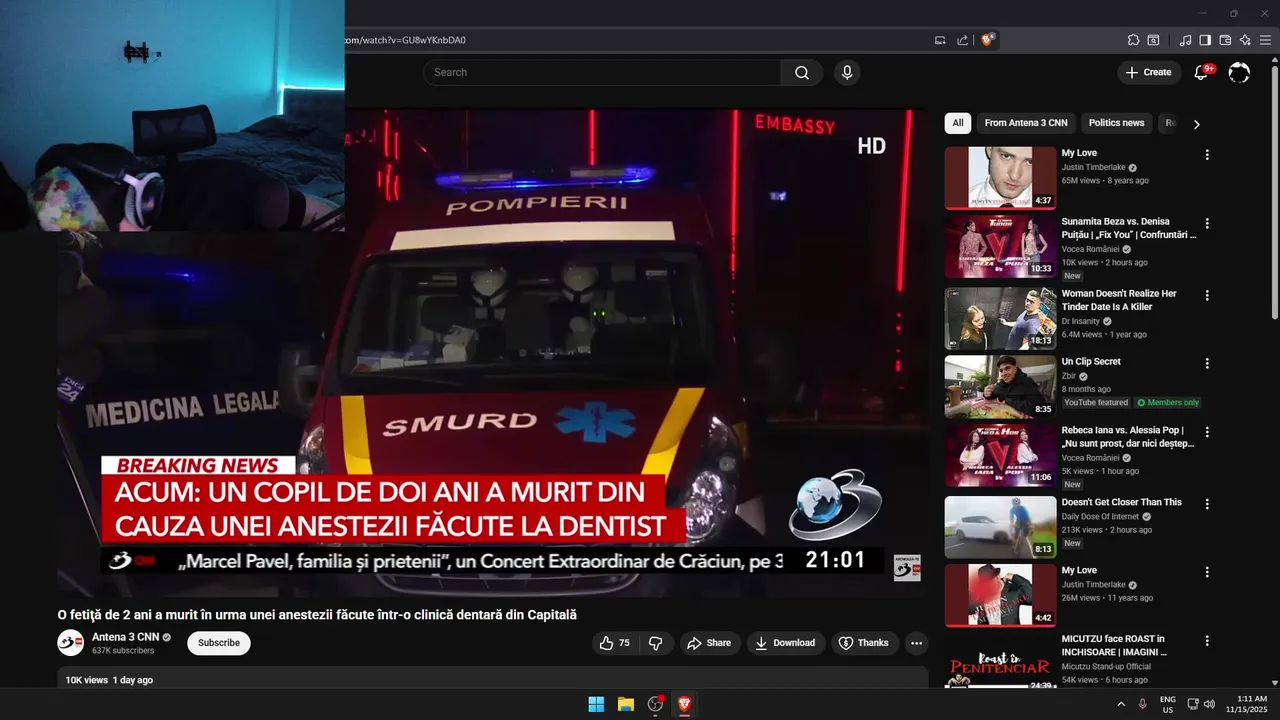1280x720 pixels.
Task: Open the Windows Start button
Action: [x=596, y=704]
